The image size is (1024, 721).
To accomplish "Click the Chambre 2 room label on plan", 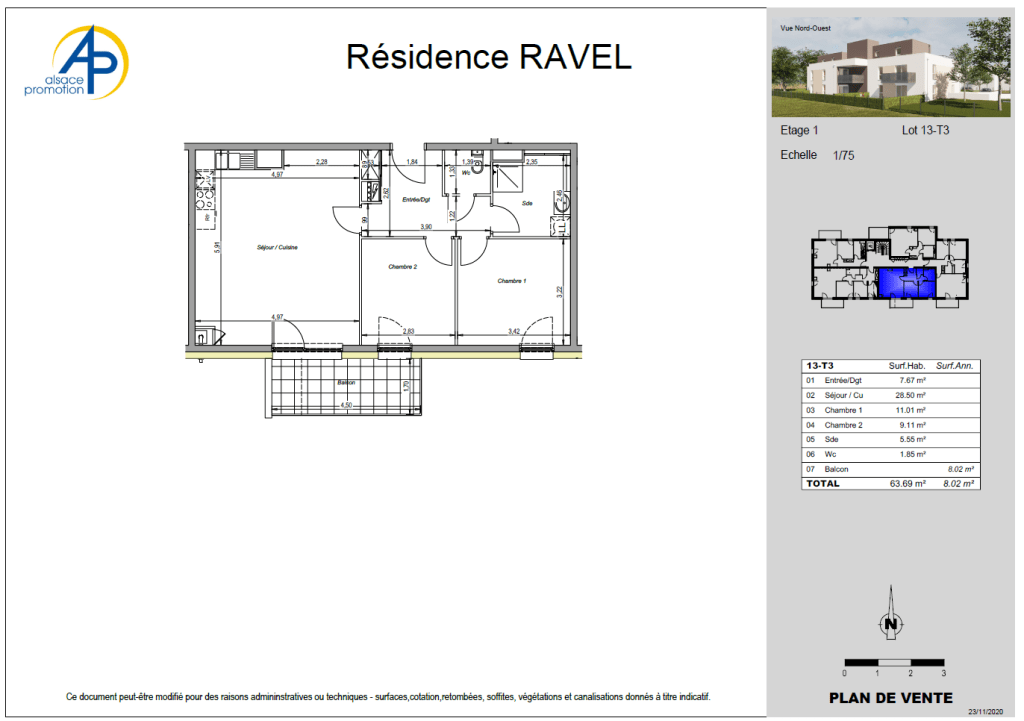I will click(402, 266).
